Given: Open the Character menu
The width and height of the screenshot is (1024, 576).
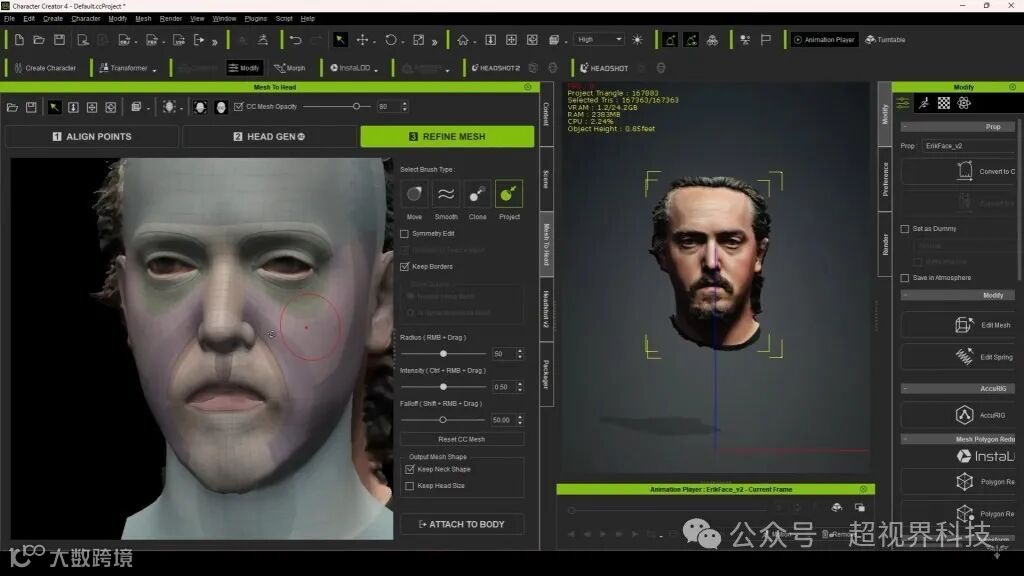Looking at the screenshot, I should (x=86, y=19).
